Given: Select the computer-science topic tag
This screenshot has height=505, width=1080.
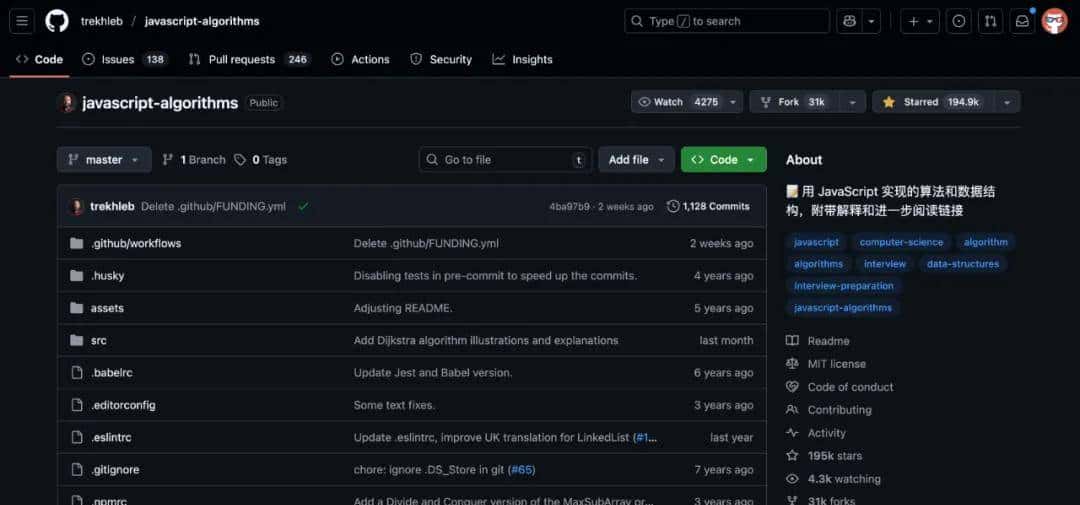Looking at the screenshot, I should pyautogui.click(x=902, y=243).
